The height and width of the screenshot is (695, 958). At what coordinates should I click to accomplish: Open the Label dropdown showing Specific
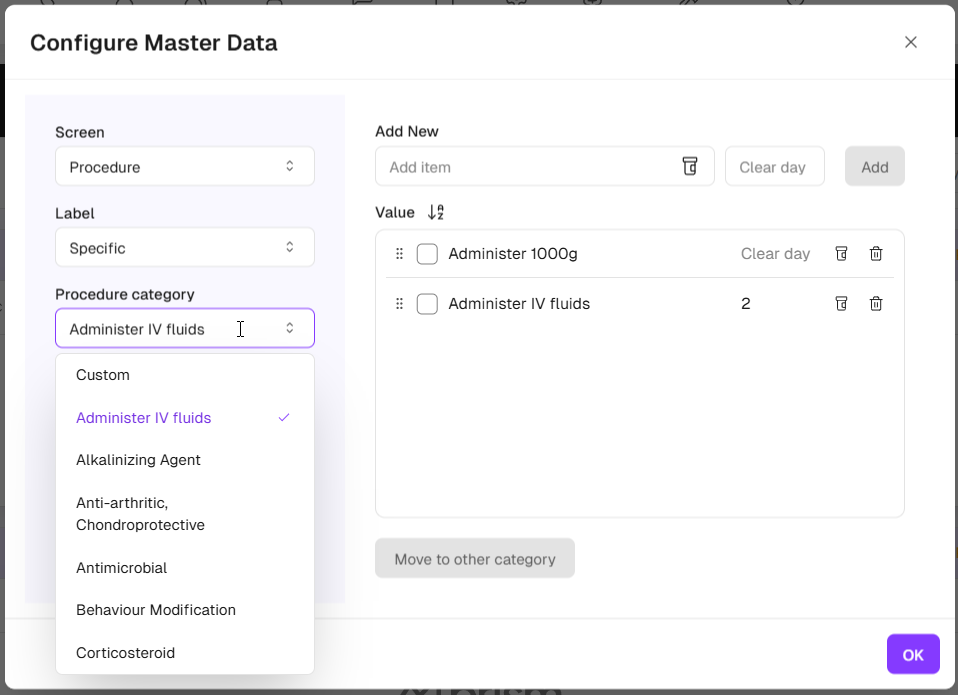(x=185, y=248)
